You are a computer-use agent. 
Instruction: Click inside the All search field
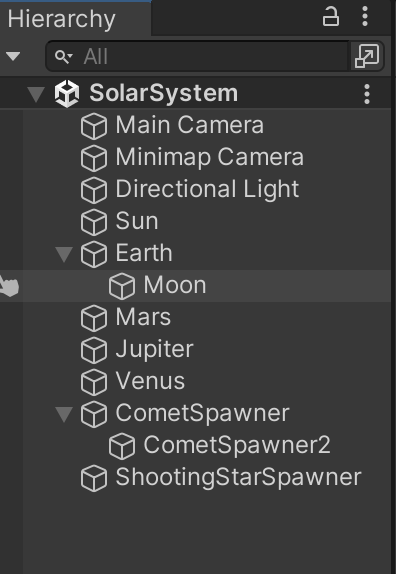214,56
